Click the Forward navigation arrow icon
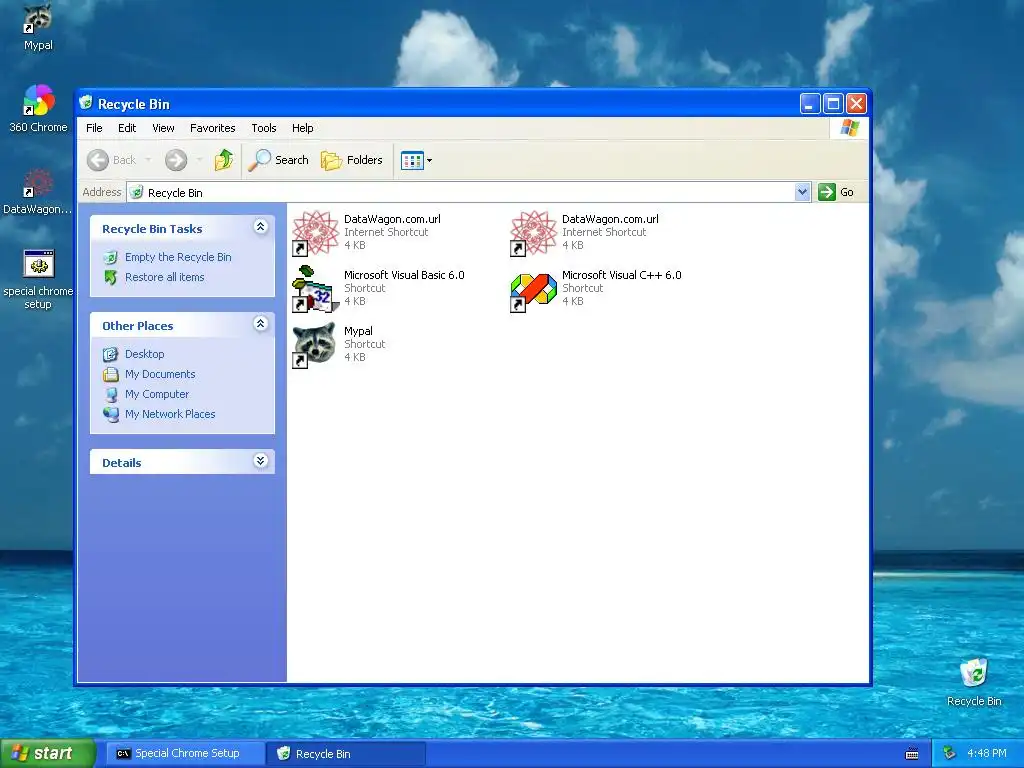Screen dimensions: 1024x768 click(176, 160)
